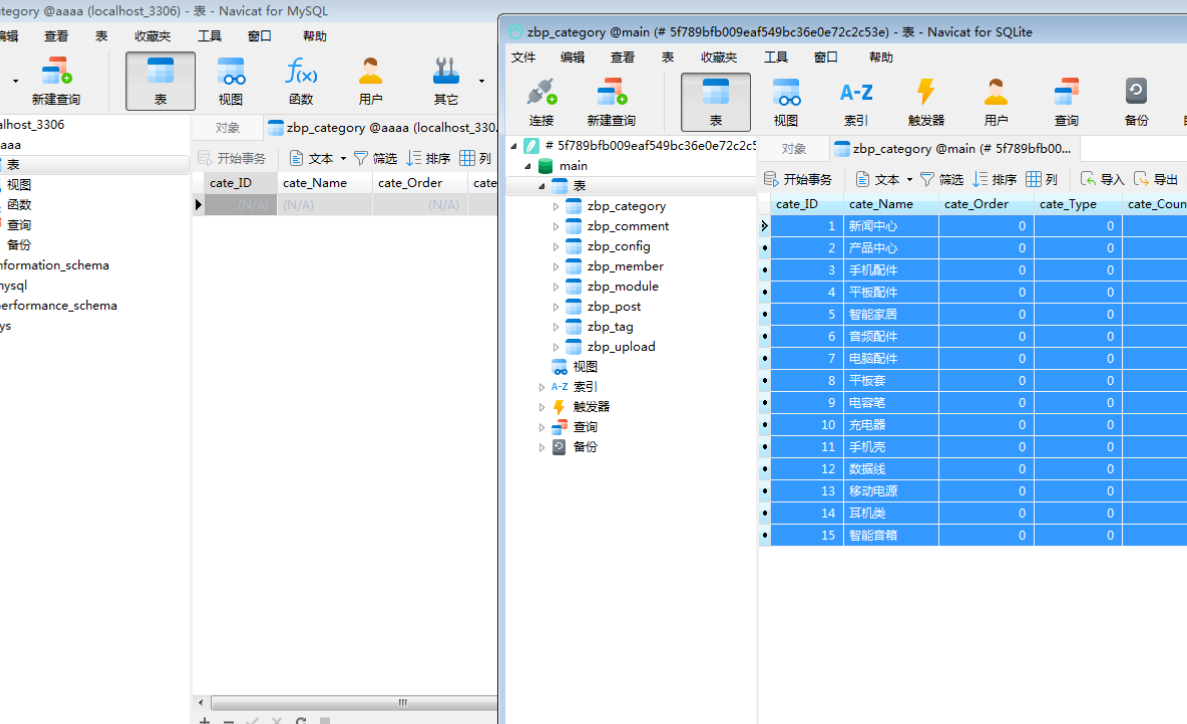
Task: Collapse the main database node
Action: tap(528, 166)
